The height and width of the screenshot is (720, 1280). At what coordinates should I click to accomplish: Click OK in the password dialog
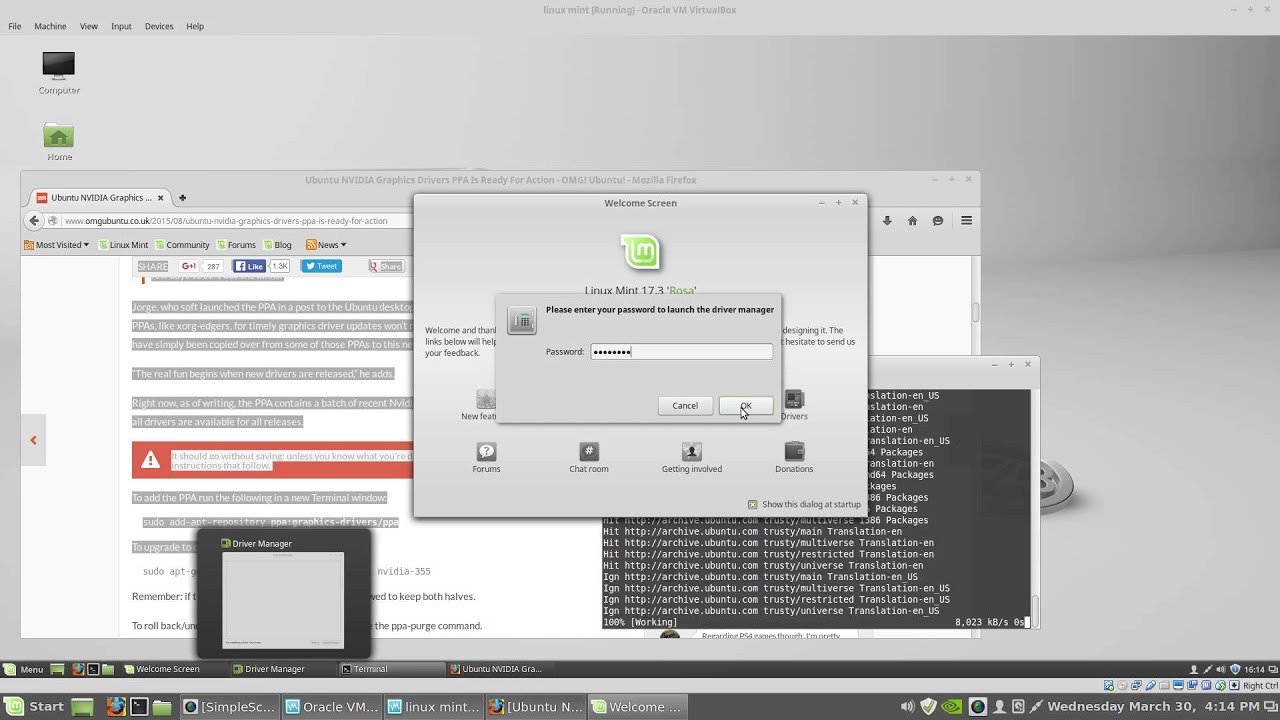tap(746, 405)
